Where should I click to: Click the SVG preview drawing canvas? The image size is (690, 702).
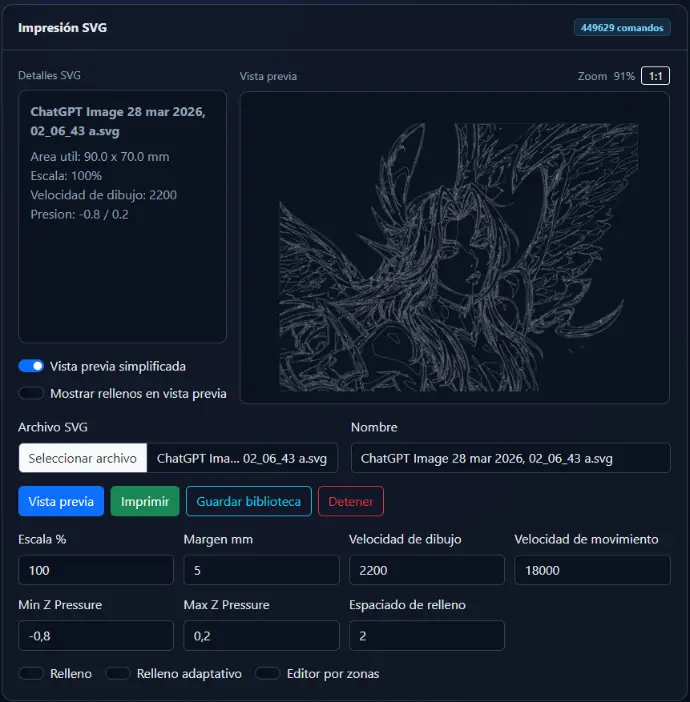pos(454,248)
